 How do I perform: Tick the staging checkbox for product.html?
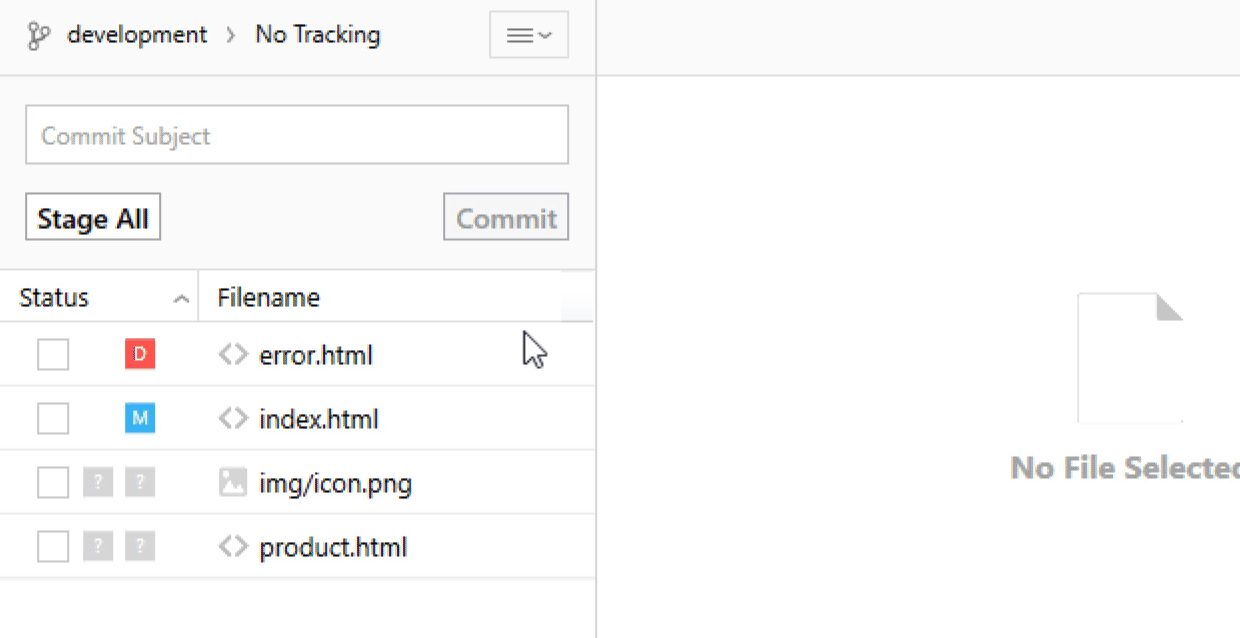pos(53,547)
